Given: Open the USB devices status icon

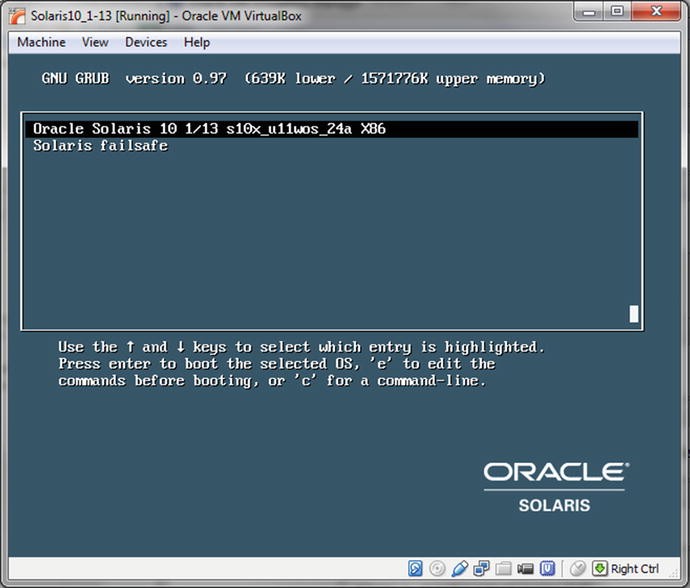Looking at the screenshot, I should (459, 568).
